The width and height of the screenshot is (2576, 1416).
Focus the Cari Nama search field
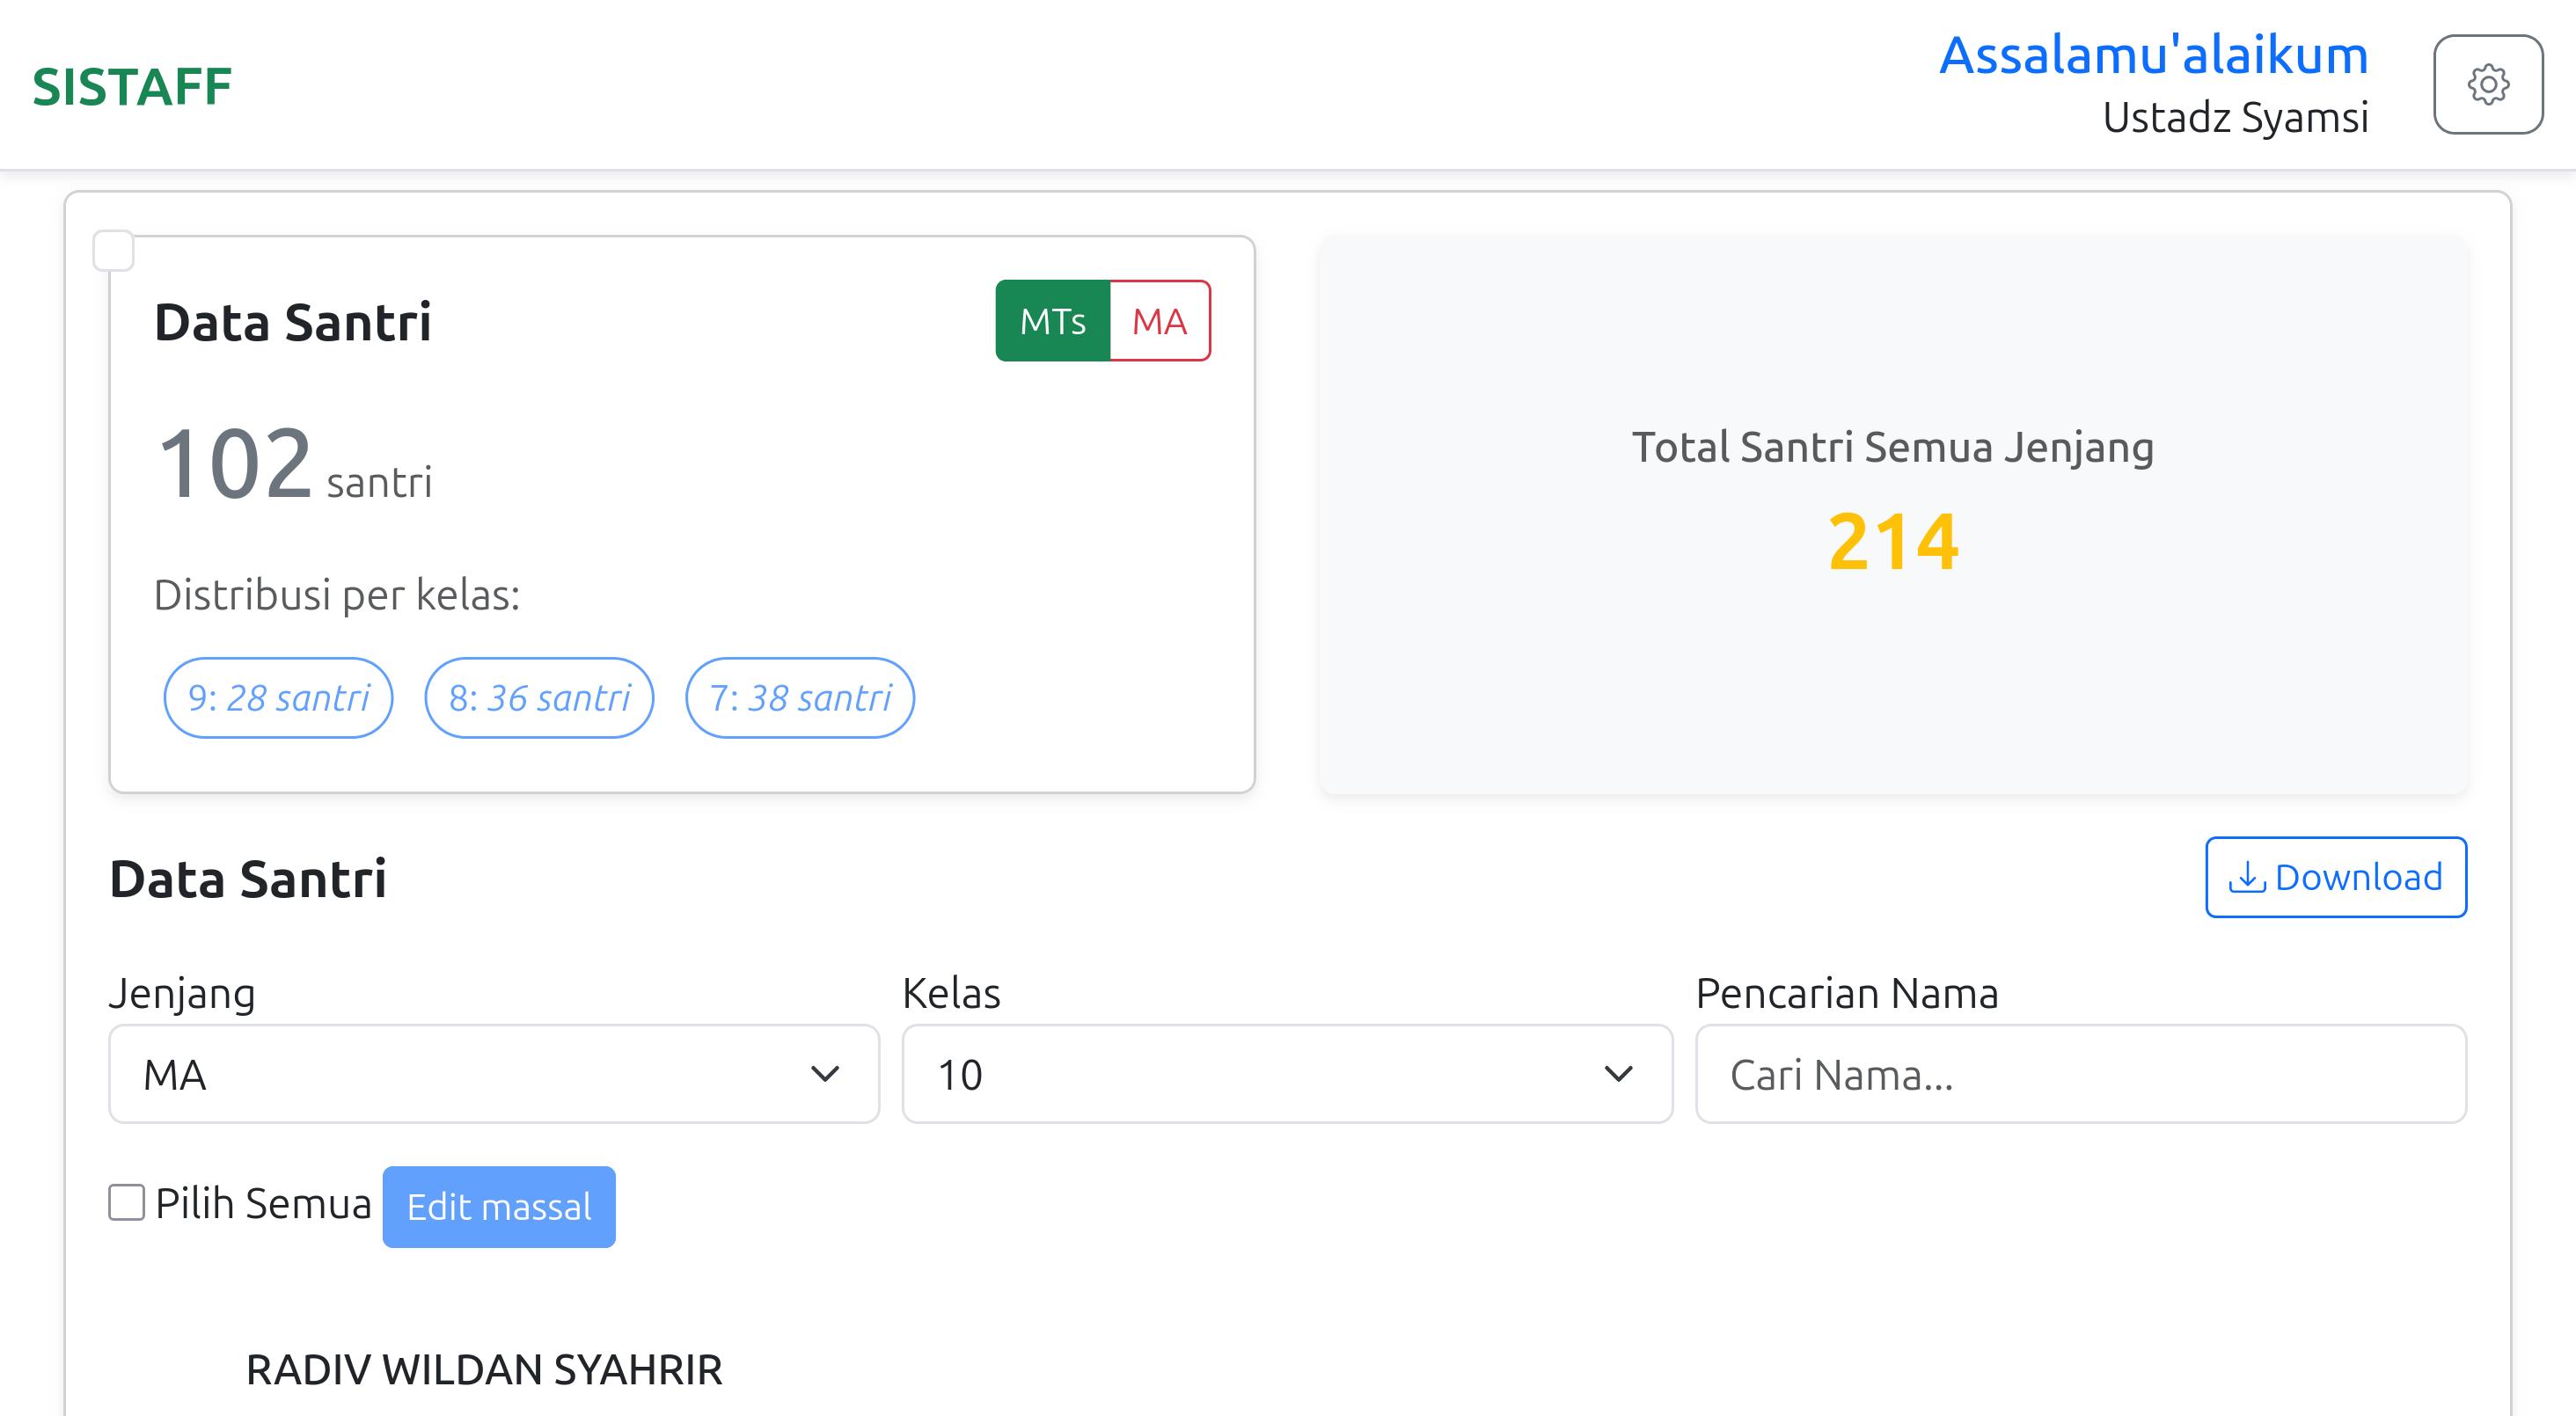point(2080,1074)
